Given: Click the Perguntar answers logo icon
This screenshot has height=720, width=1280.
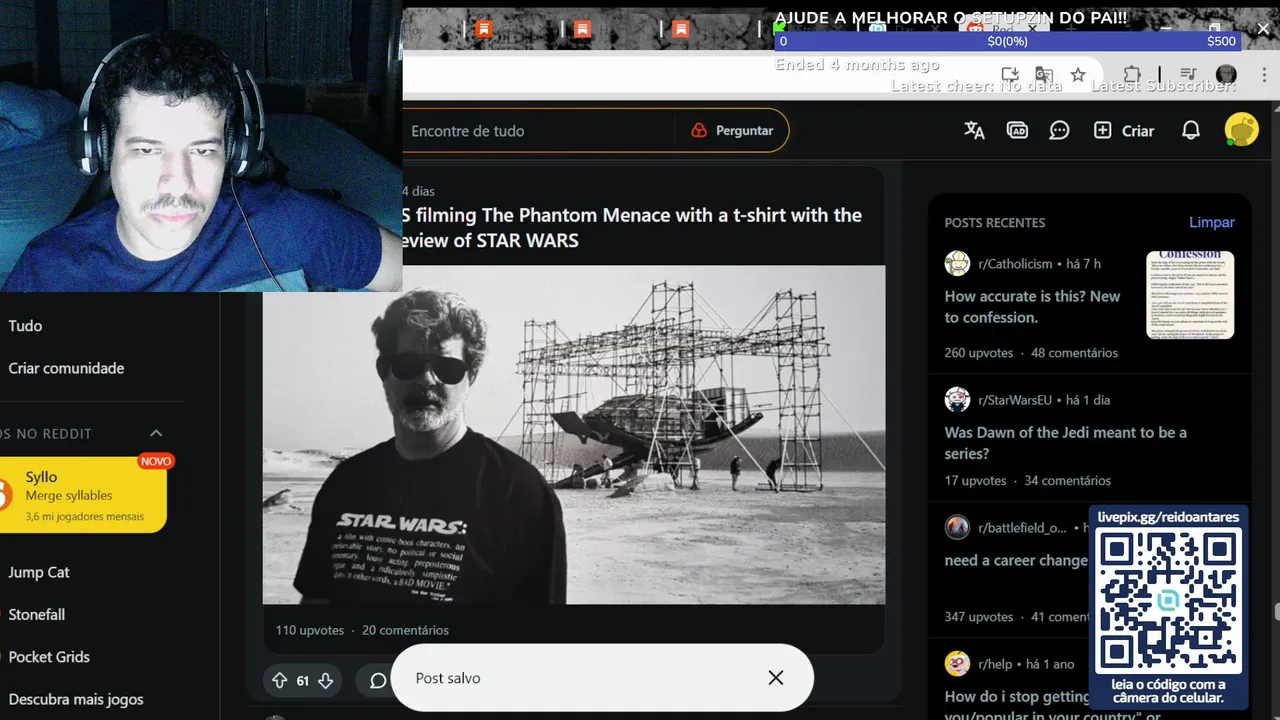Looking at the screenshot, I should point(699,130).
